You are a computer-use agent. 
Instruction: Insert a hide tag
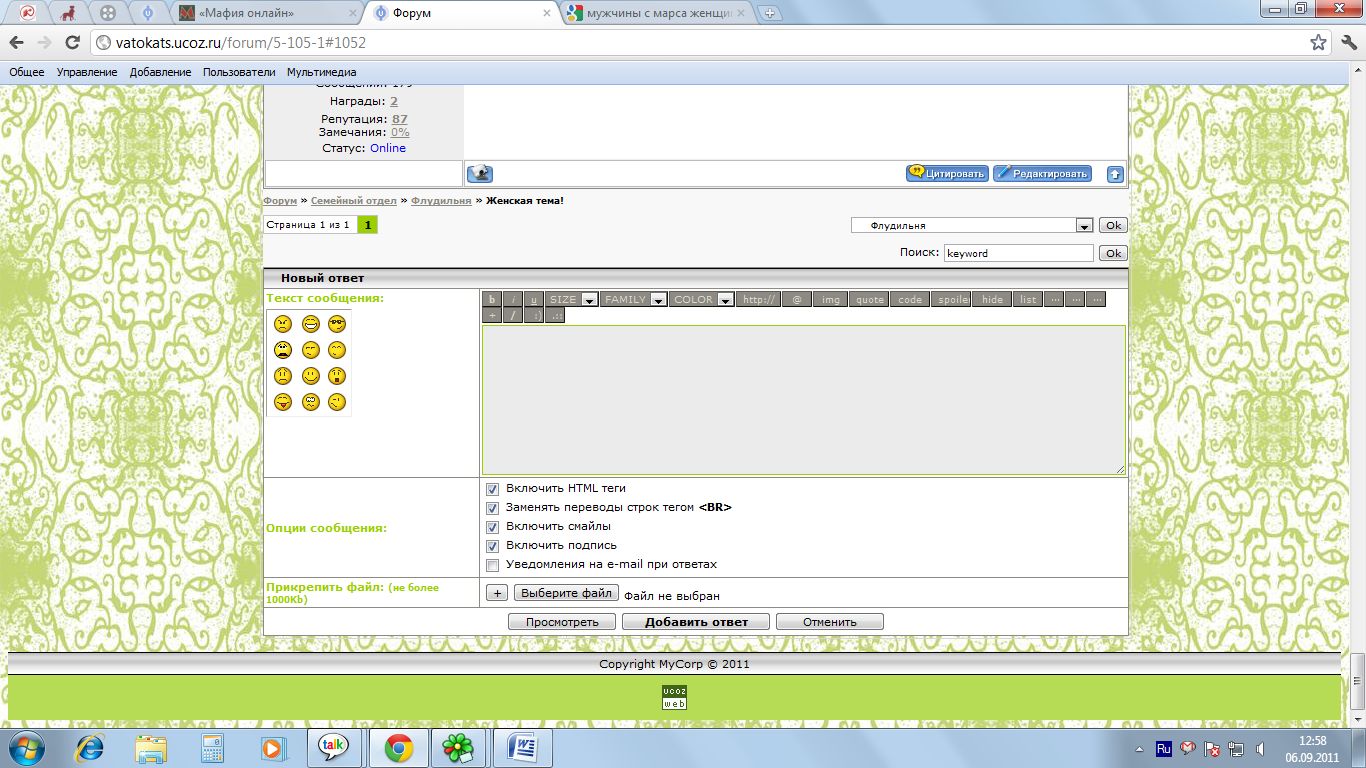click(x=992, y=299)
